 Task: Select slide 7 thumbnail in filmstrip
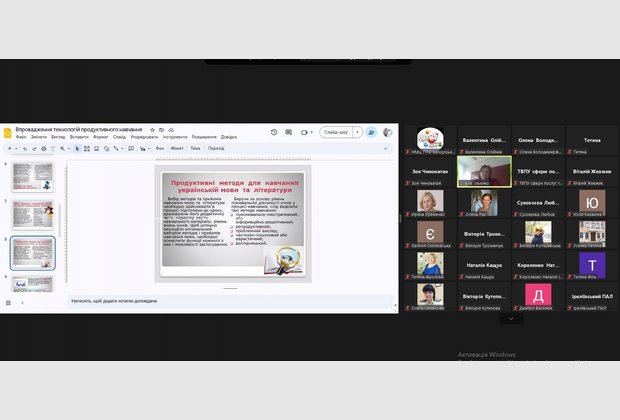click(33, 214)
